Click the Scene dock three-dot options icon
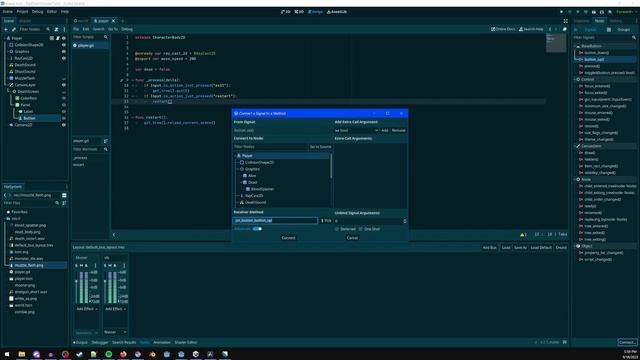Image resolution: width=640 pixels, height=360 pixels. point(64,29)
